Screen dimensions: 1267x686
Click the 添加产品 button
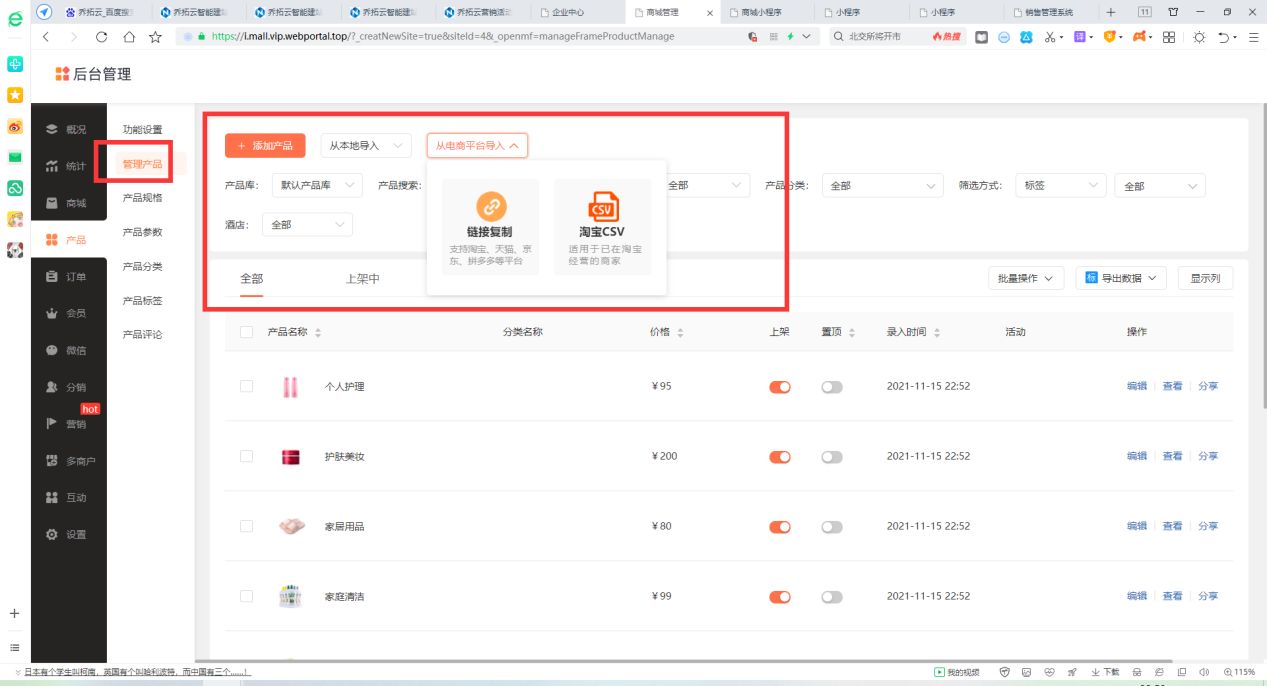263,145
